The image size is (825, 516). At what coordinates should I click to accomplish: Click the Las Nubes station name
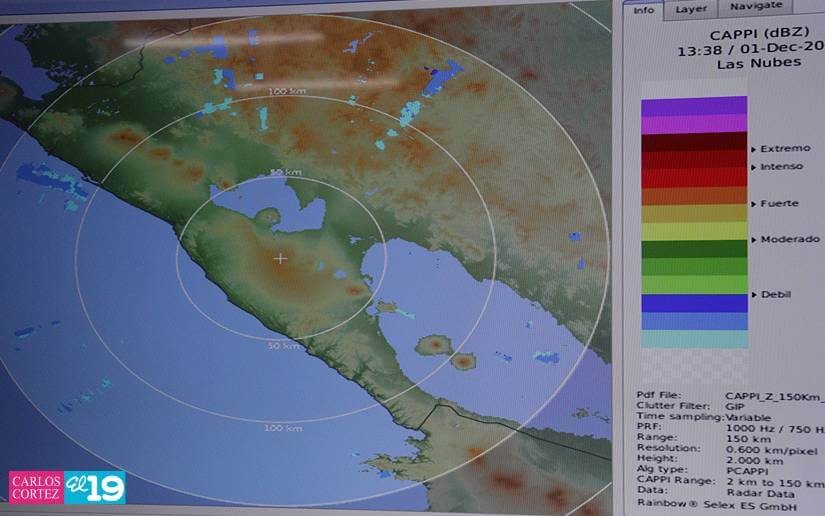coord(758,63)
